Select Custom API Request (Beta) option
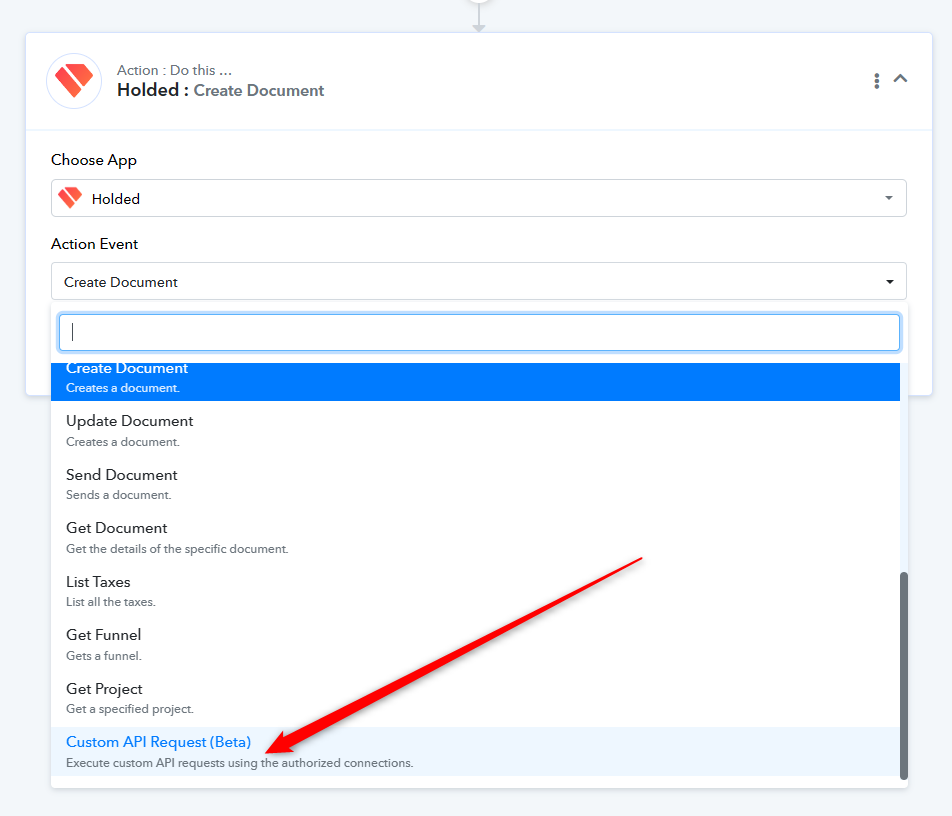The height and width of the screenshot is (816, 952). pos(475,752)
